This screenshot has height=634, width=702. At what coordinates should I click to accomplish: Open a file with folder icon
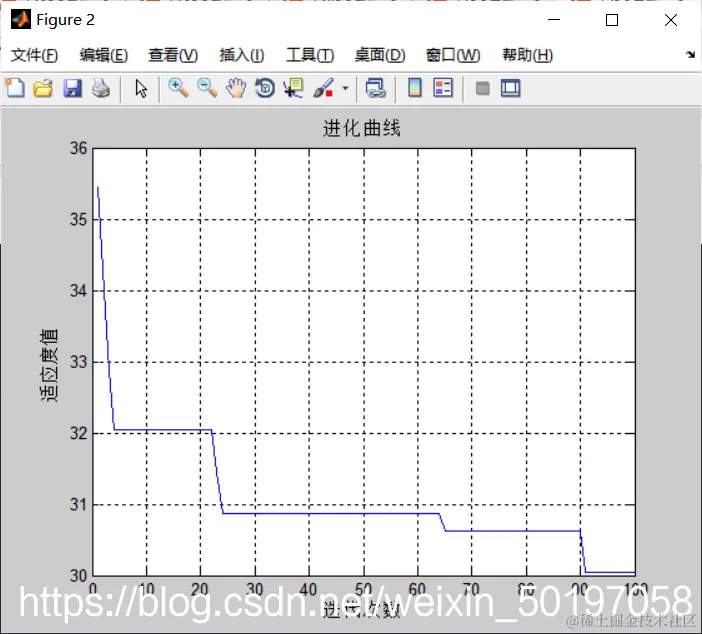(43, 88)
